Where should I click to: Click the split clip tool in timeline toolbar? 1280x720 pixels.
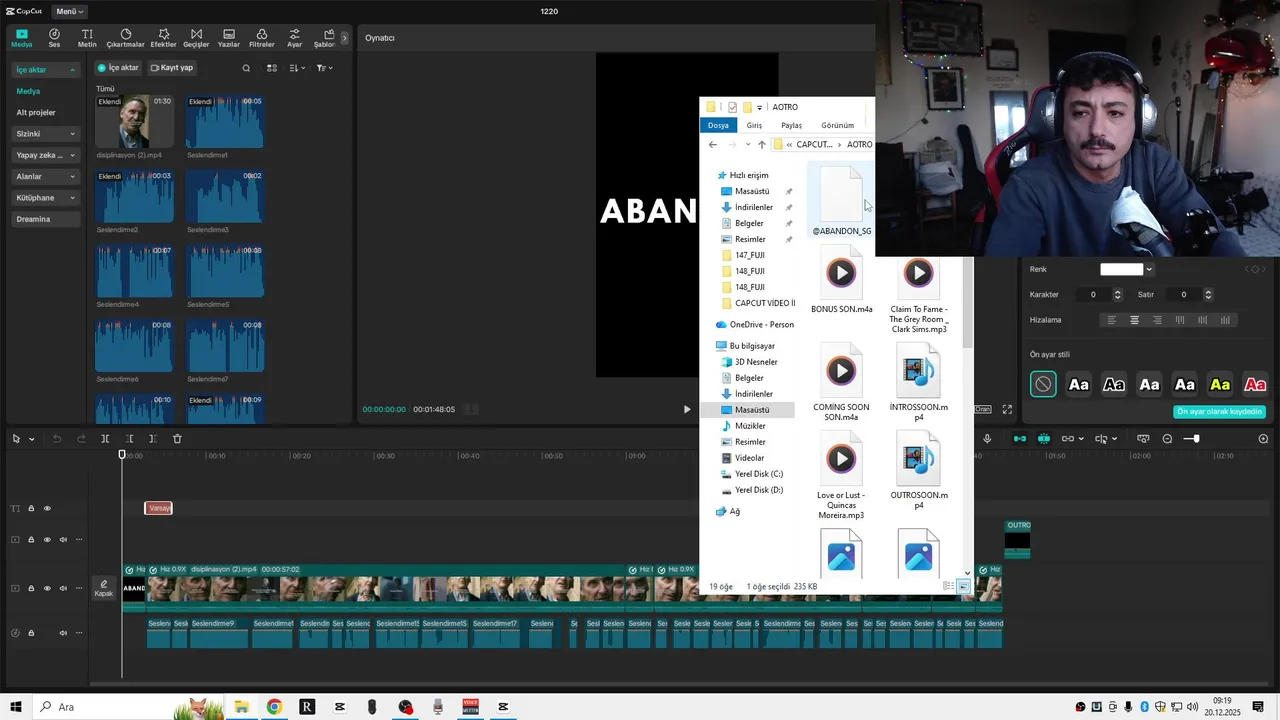(x=105, y=439)
